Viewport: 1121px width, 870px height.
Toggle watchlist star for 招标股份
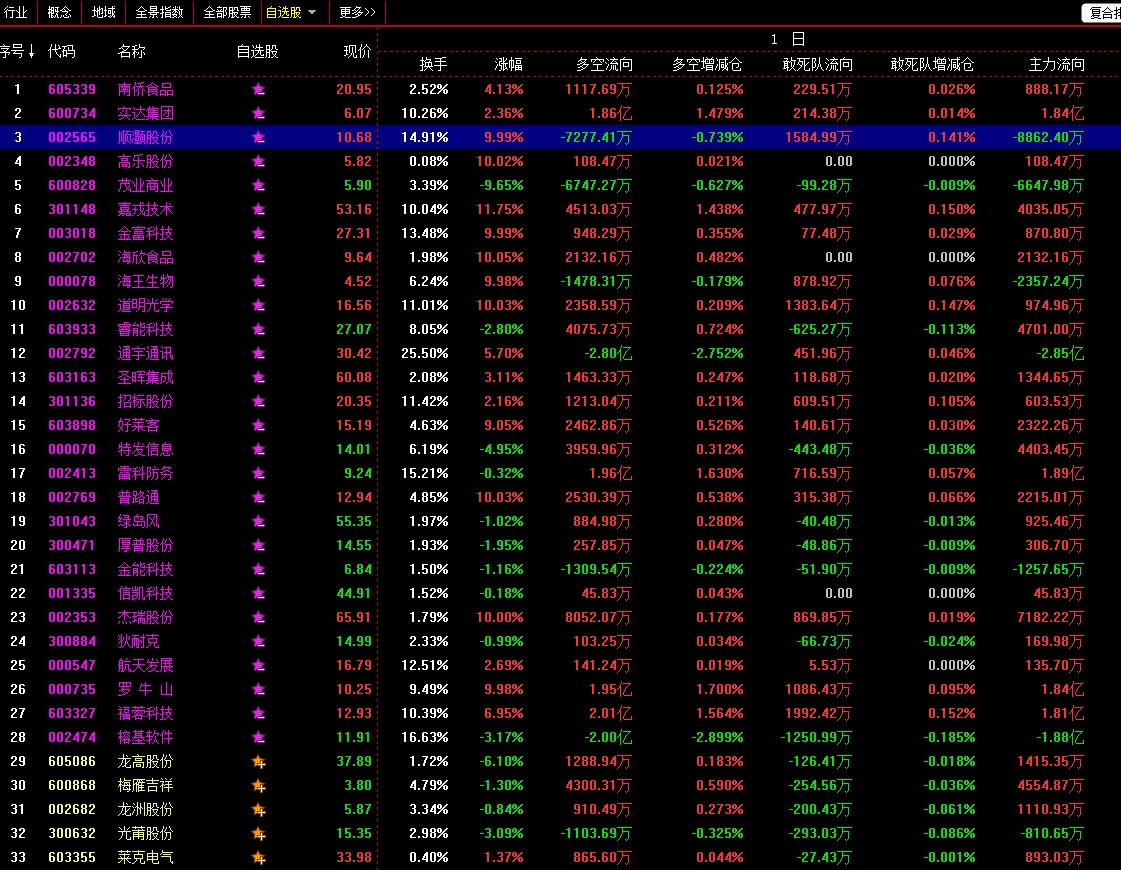coord(258,402)
